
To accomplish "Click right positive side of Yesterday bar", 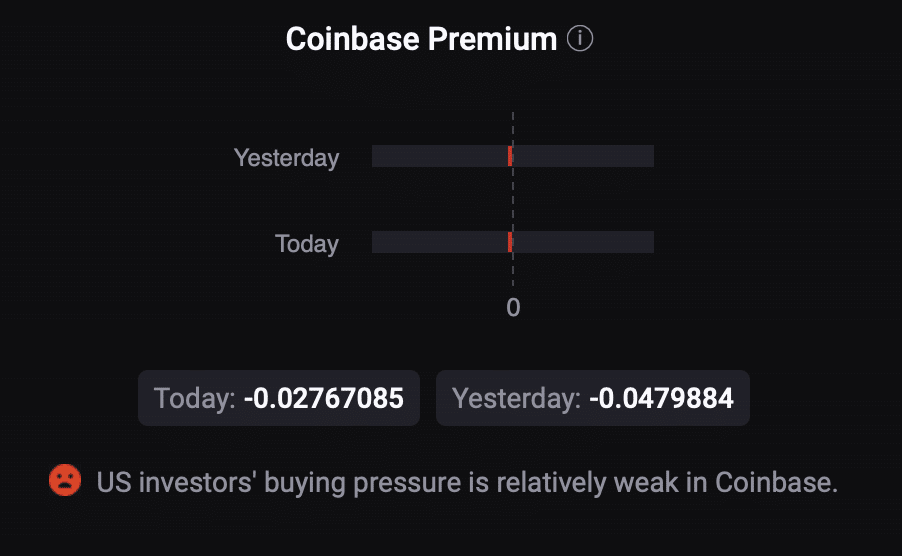I will (x=585, y=156).
